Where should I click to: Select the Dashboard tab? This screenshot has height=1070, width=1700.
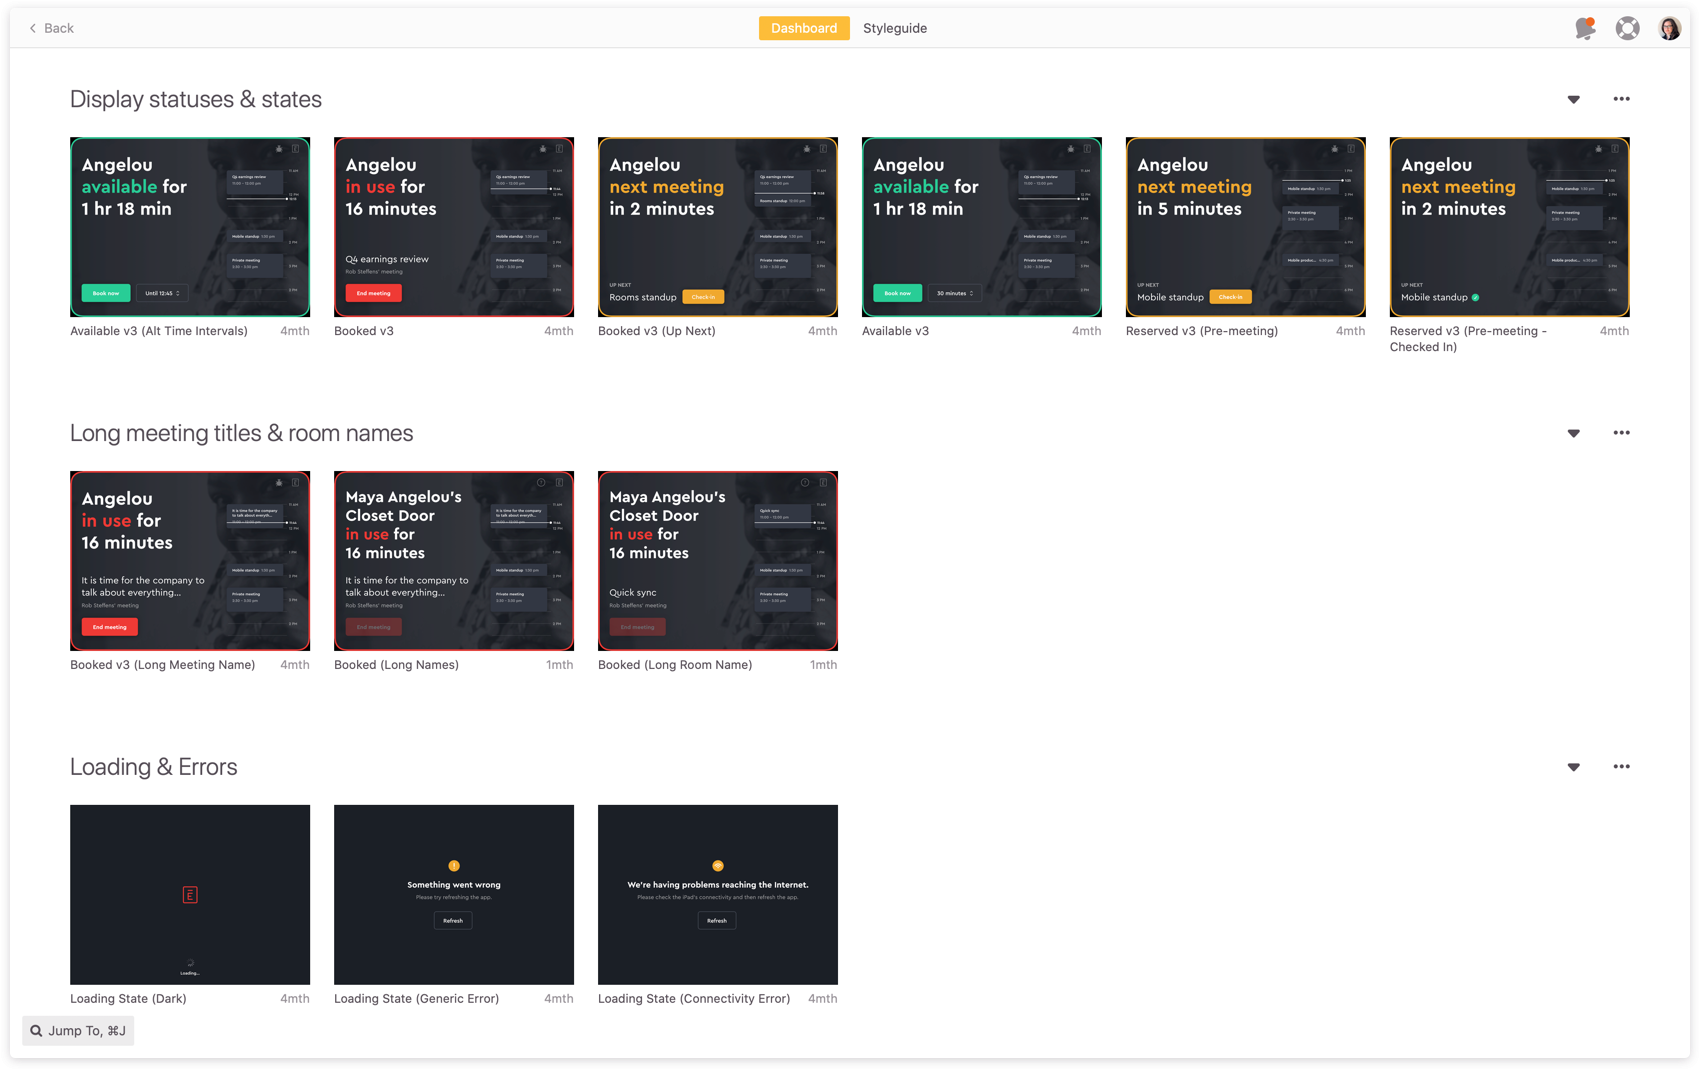click(804, 28)
